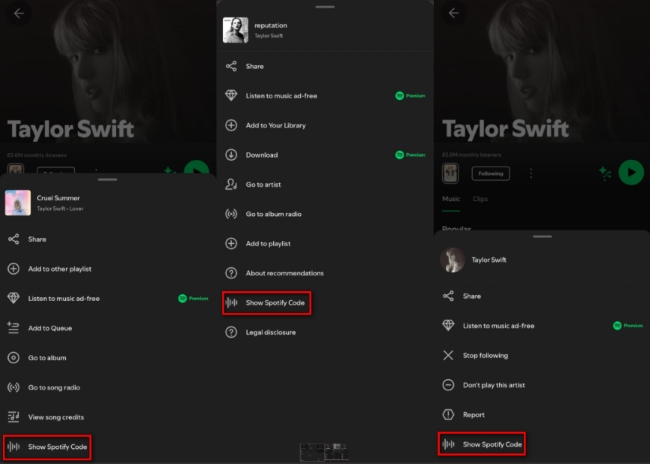Choose Stop following
This screenshot has width=650, height=464.
tap(542, 355)
